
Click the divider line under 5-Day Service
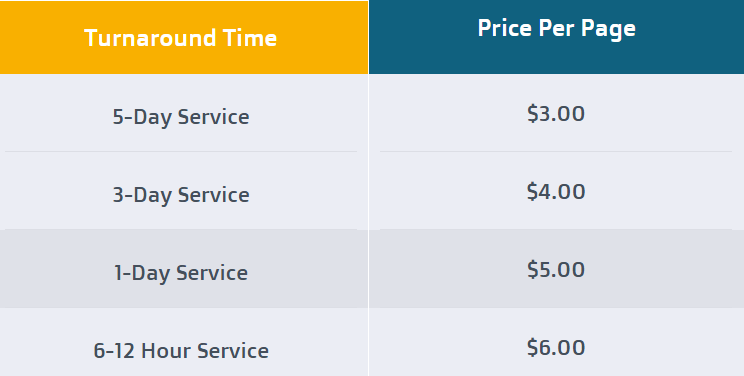click(181, 151)
